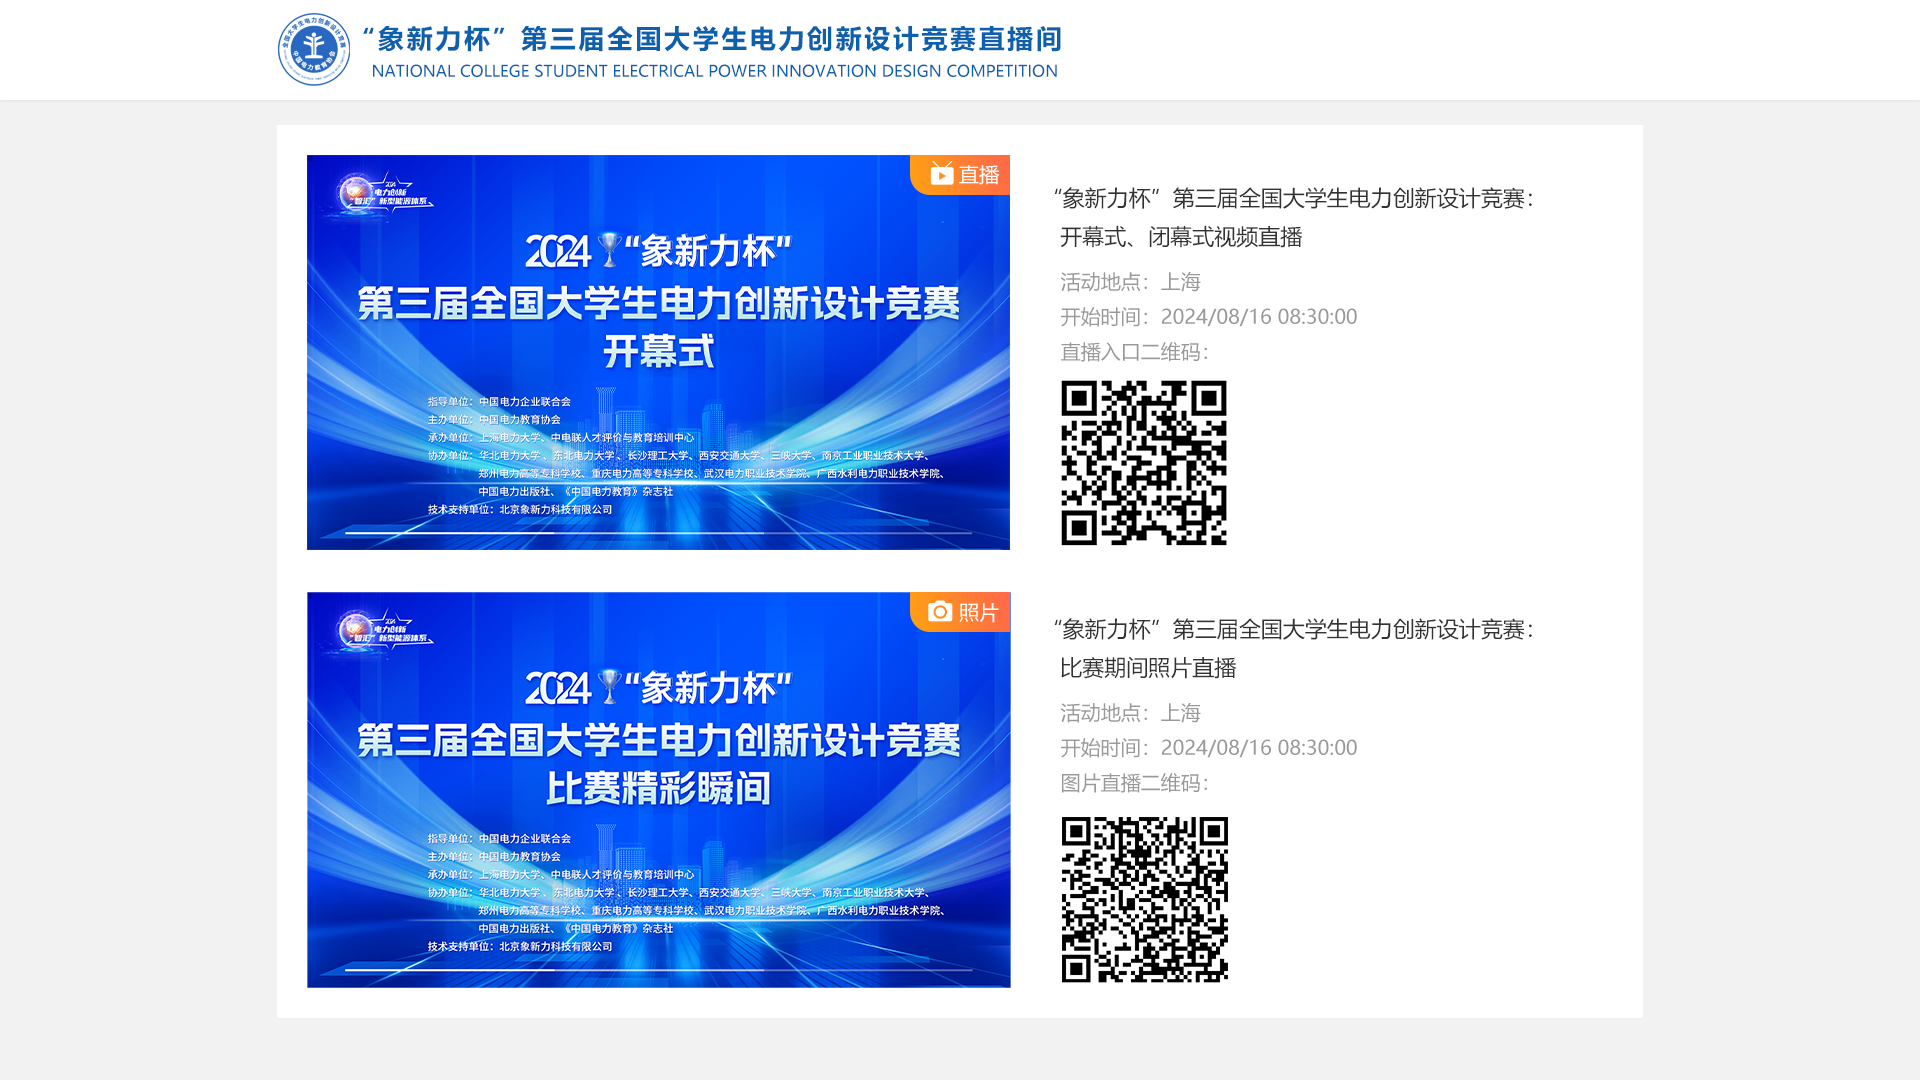Open the 开幕式、闭幕式视频直播 title link
1920x1080 pixels.
[x=1181, y=237]
